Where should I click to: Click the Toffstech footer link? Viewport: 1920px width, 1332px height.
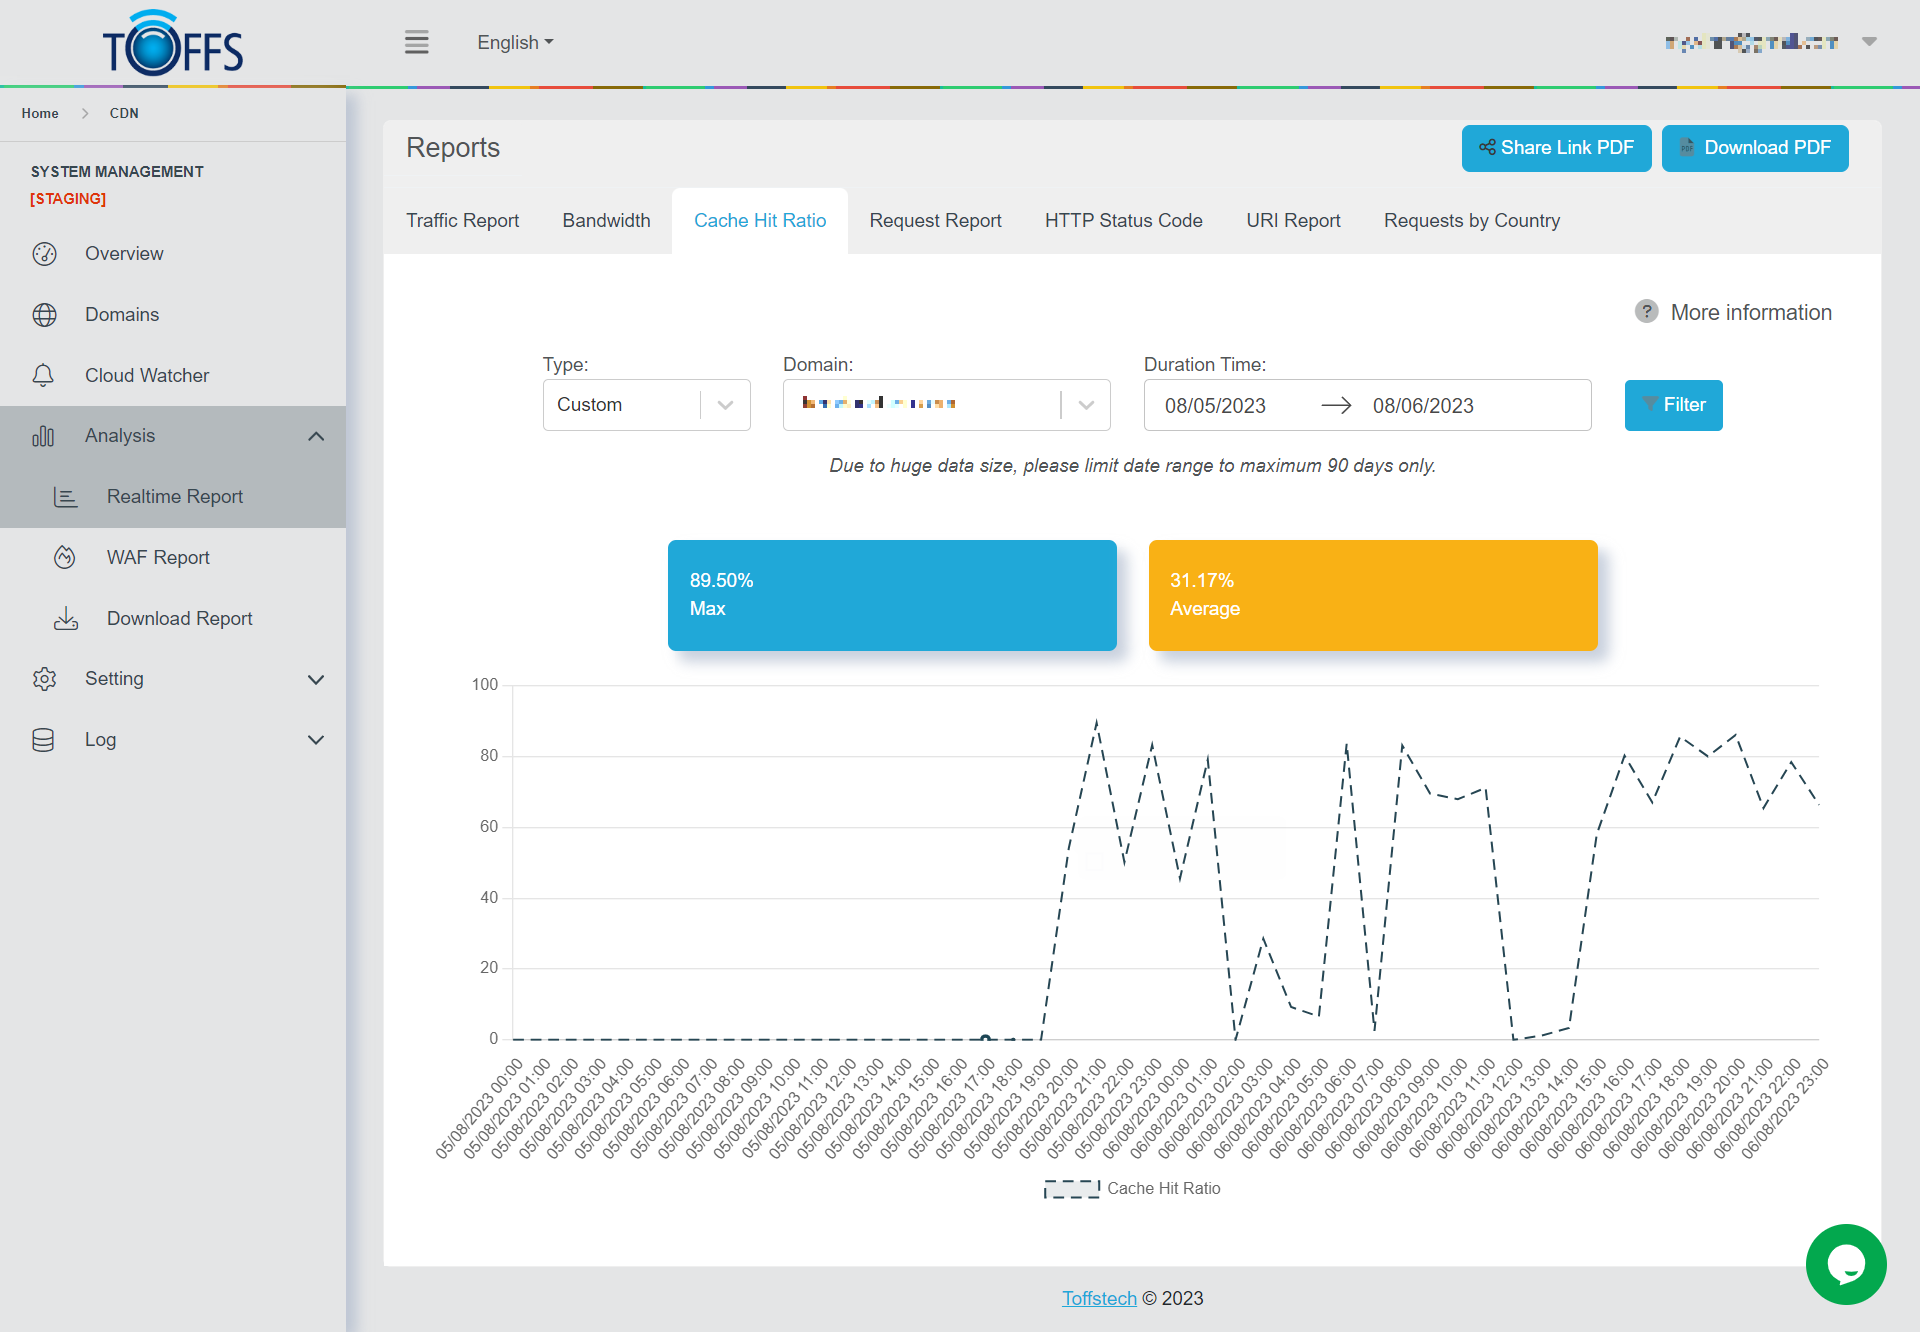click(1099, 1298)
